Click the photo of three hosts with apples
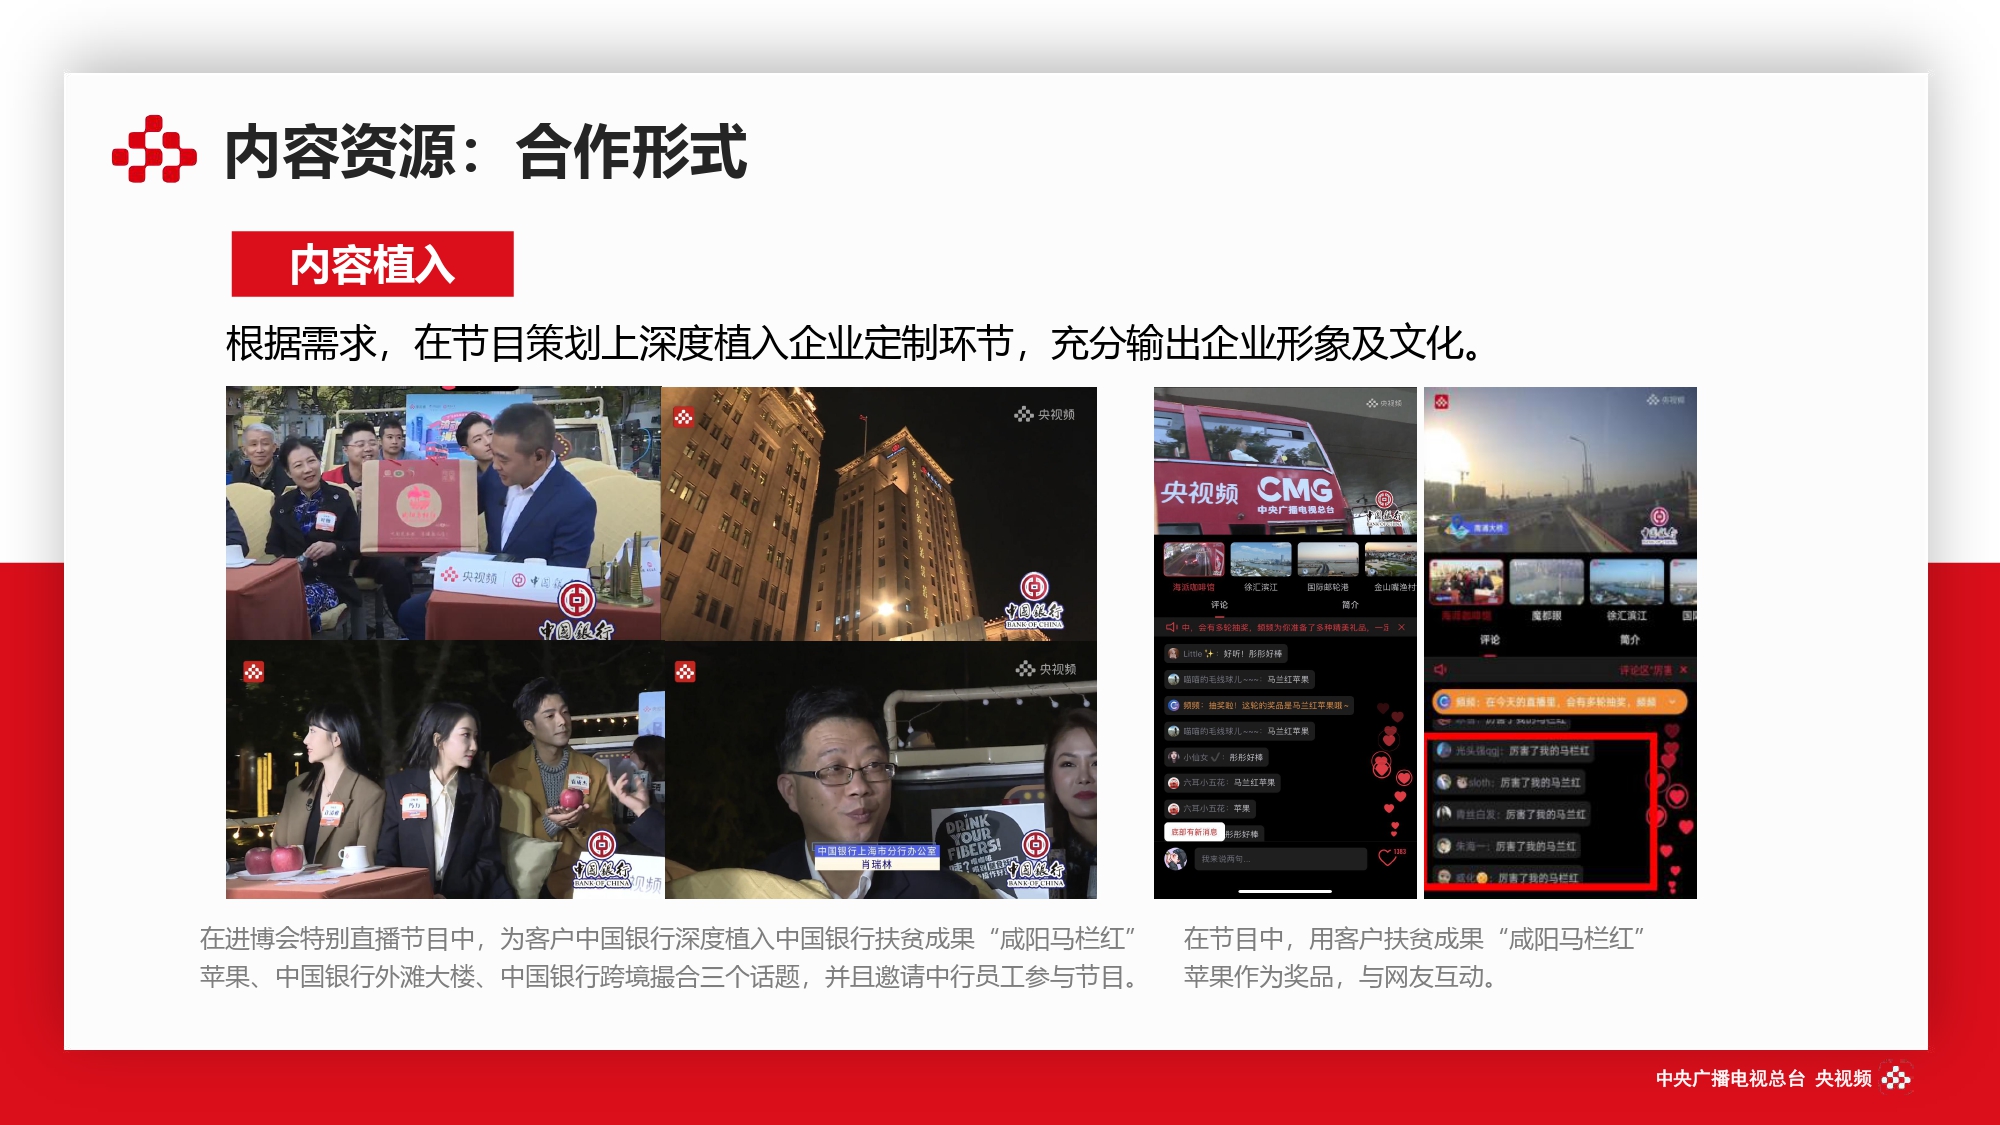Viewport: 2000px width, 1125px height. click(445, 770)
